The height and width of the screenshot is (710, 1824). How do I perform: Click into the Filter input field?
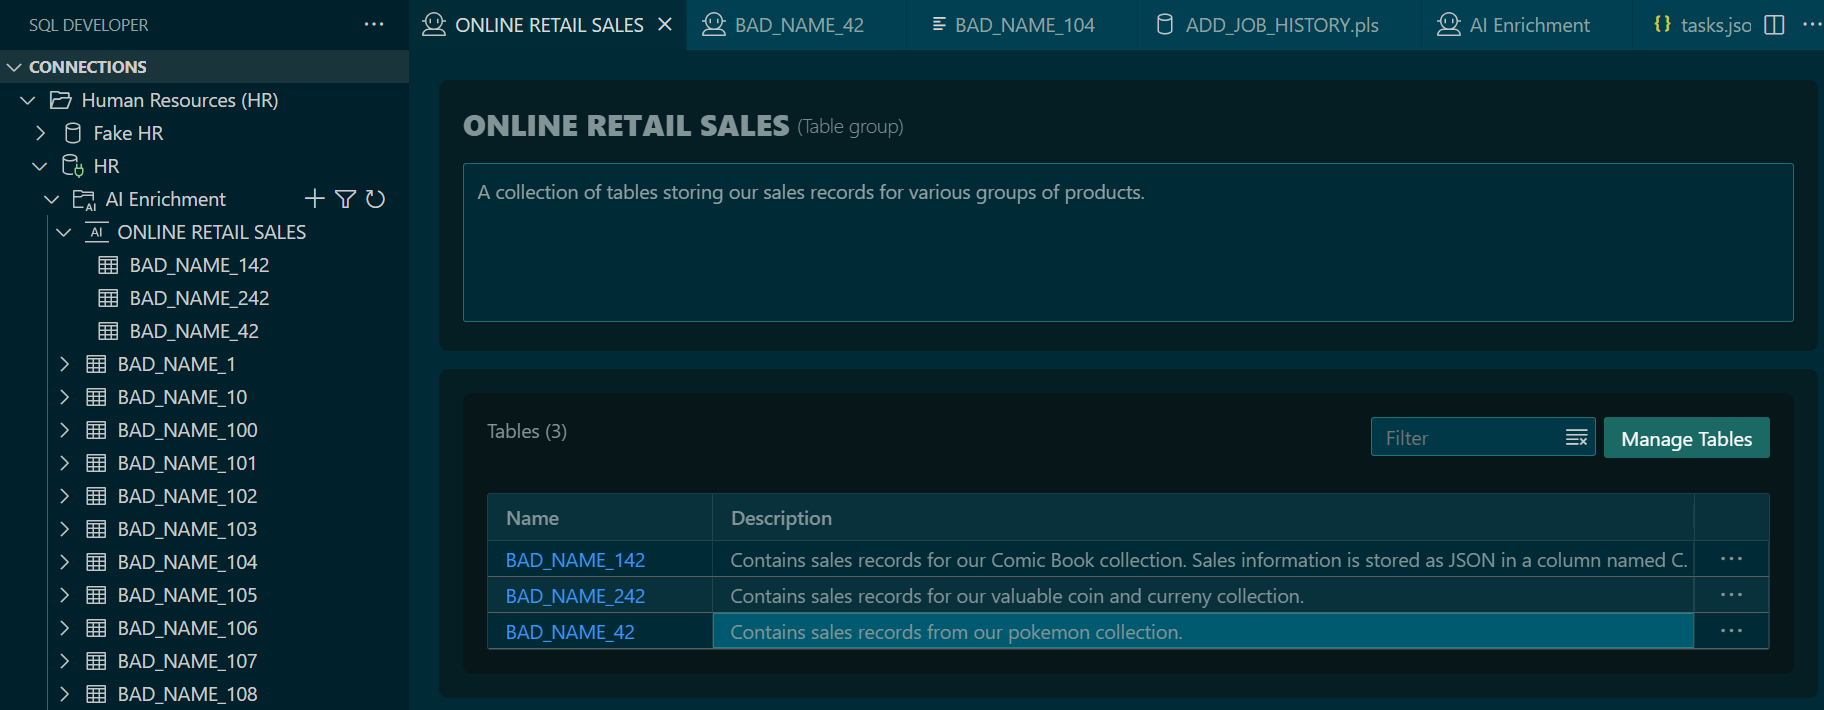(x=1465, y=438)
